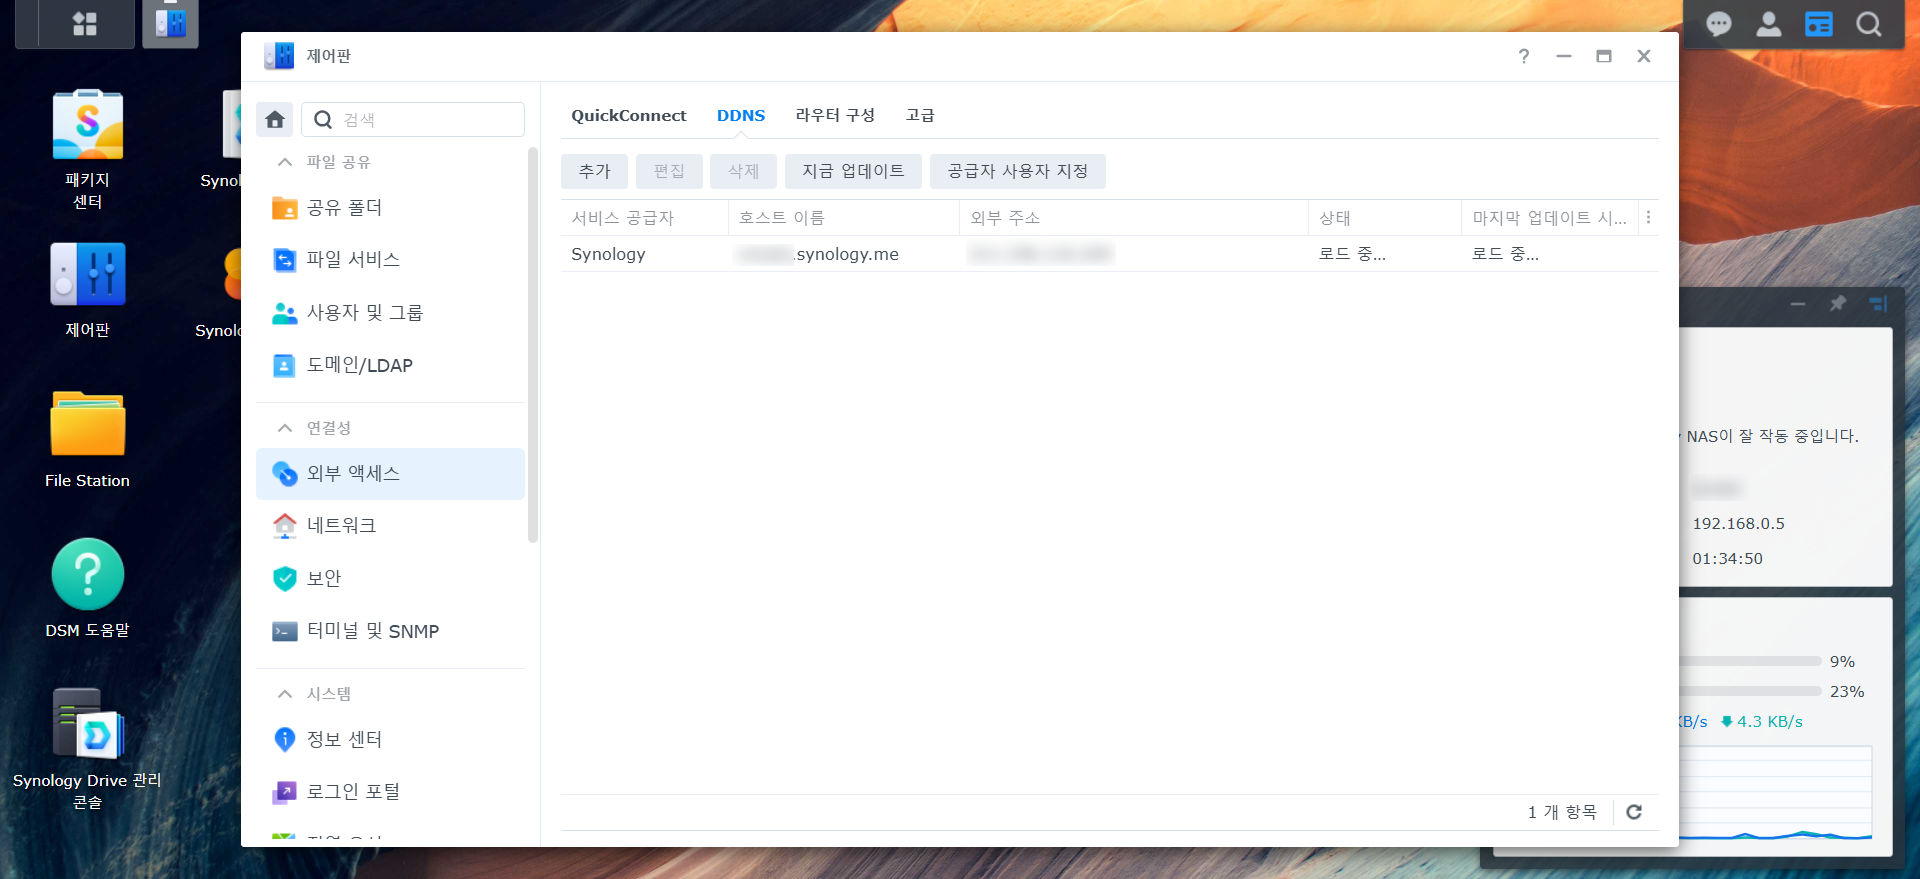1920x879 pixels.
Task: Click the 추가 button
Action: (594, 171)
